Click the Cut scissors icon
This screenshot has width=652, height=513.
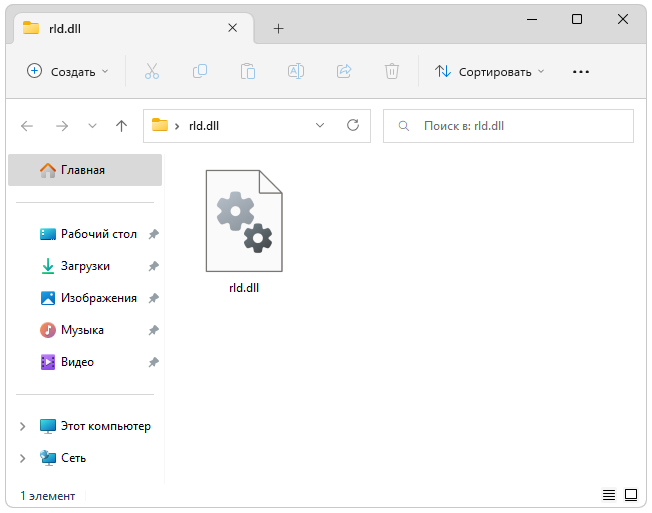tap(152, 71)
